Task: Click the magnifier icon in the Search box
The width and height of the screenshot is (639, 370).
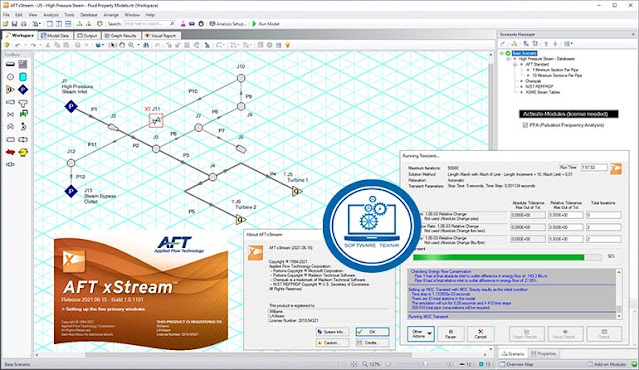Action: 172,24
